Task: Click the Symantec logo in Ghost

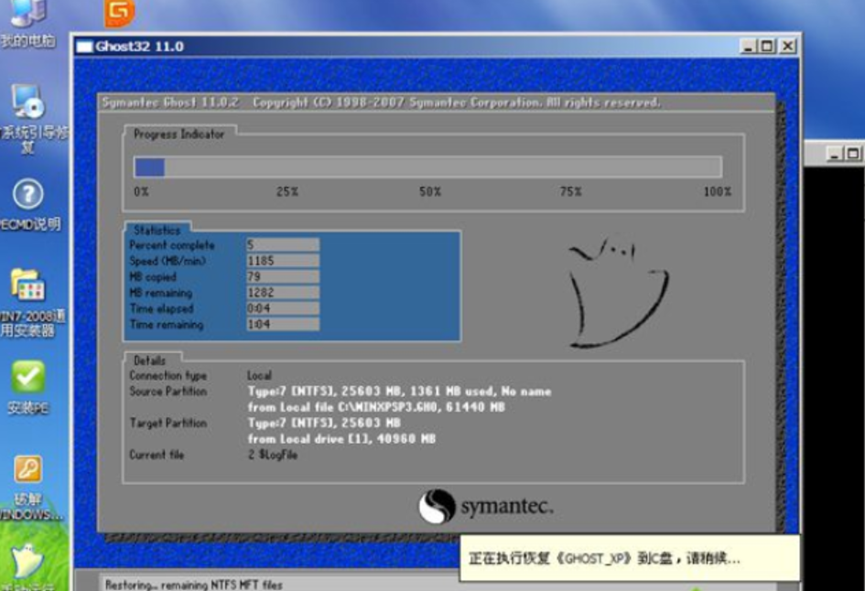Action: 486,506
